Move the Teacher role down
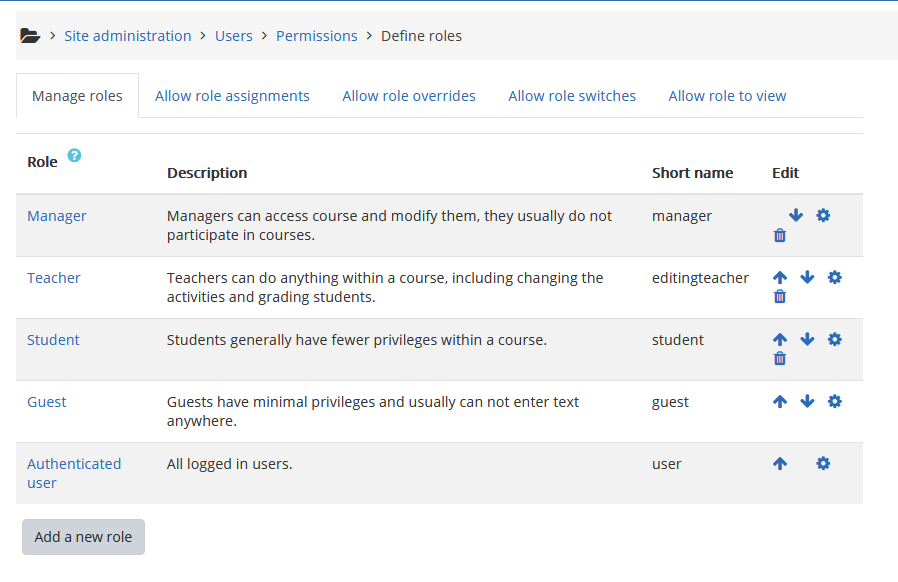 click(x=807, y=278)
